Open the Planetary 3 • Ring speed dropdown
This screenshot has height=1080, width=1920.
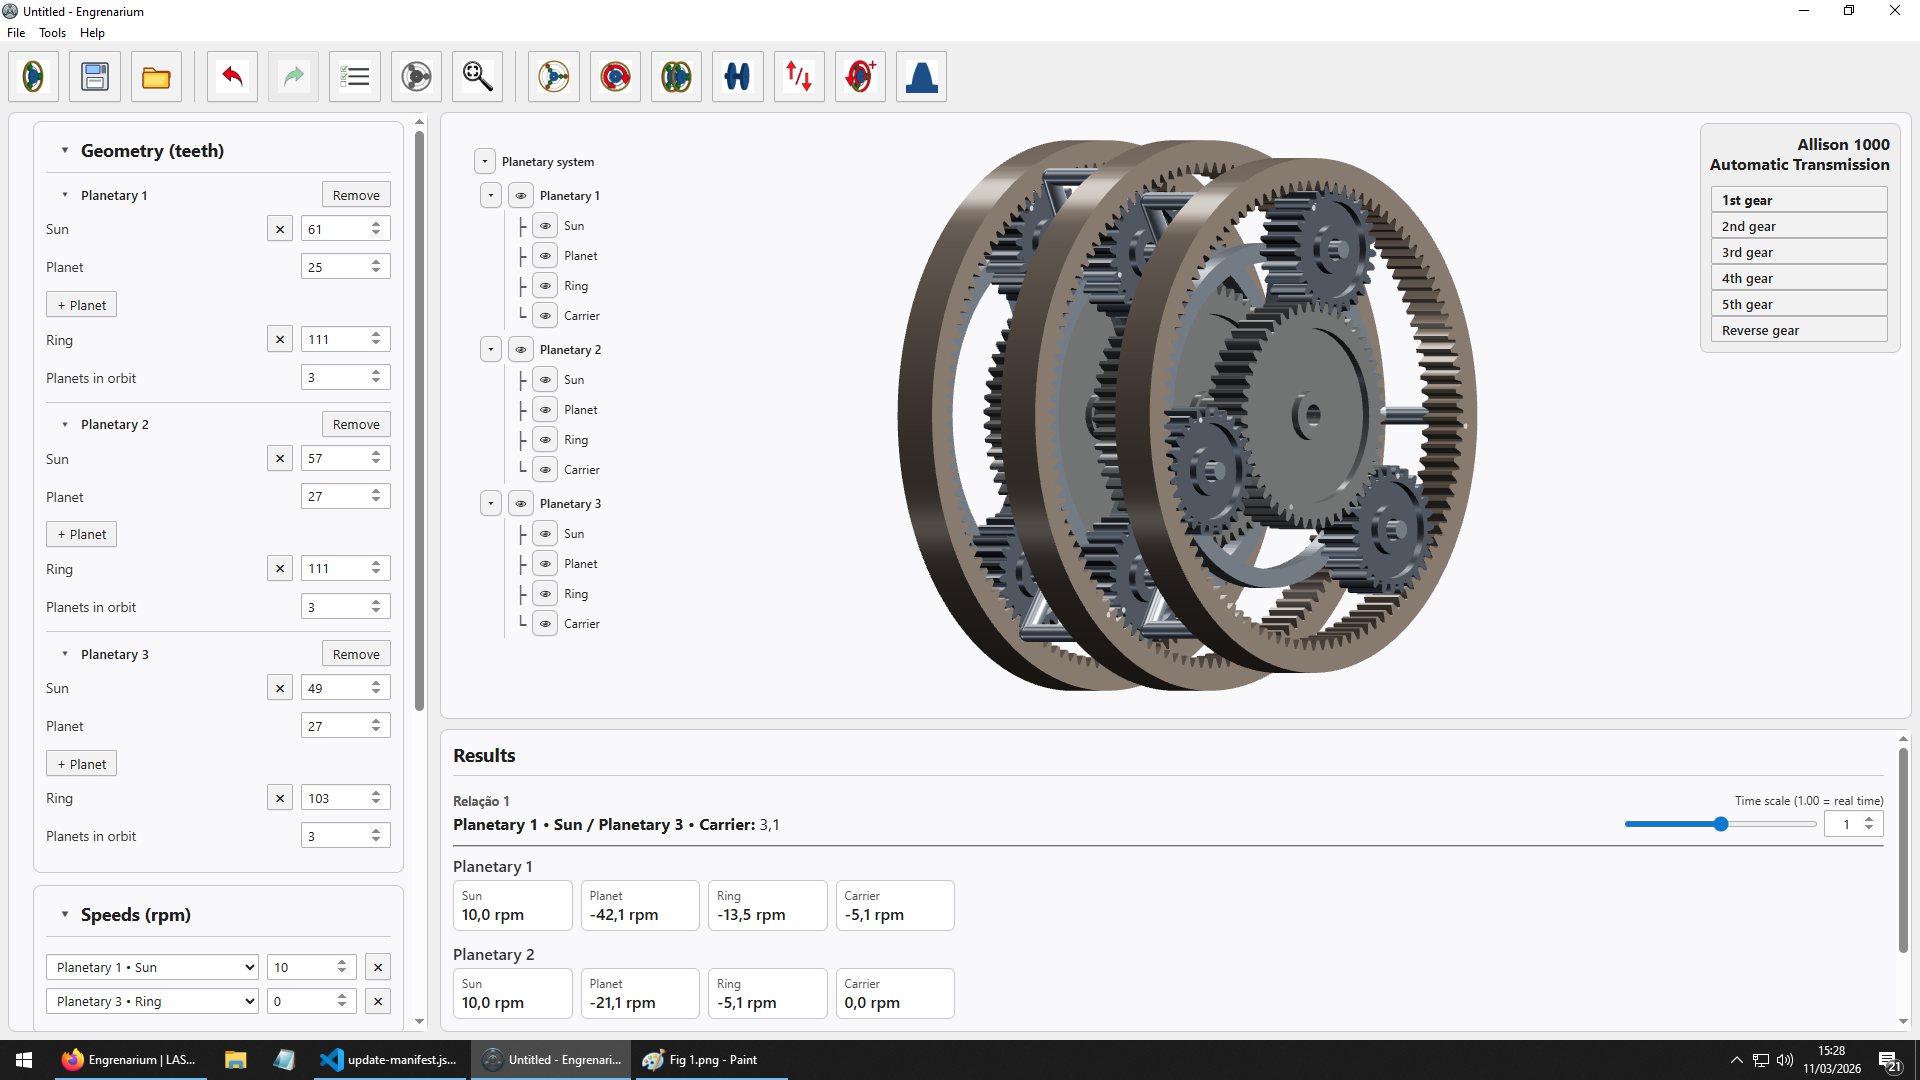pos(152,1001)
